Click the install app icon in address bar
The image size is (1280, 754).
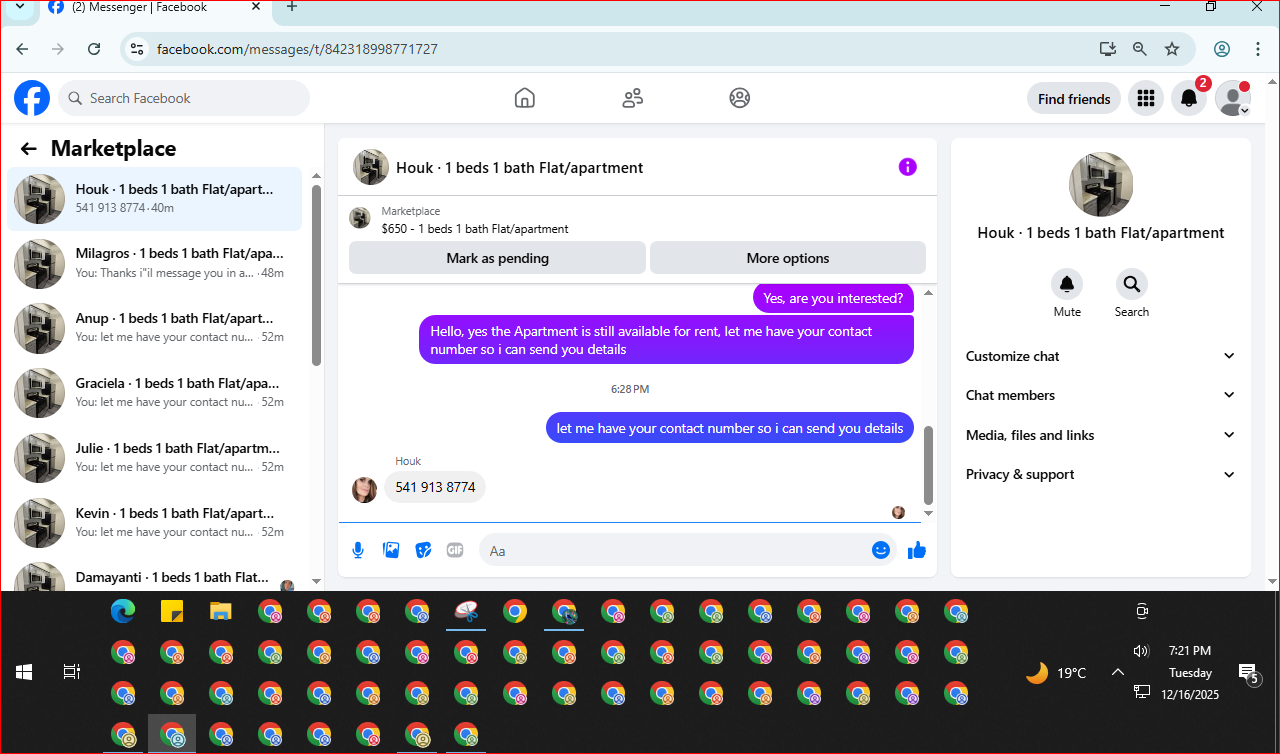coord(1107,49)
